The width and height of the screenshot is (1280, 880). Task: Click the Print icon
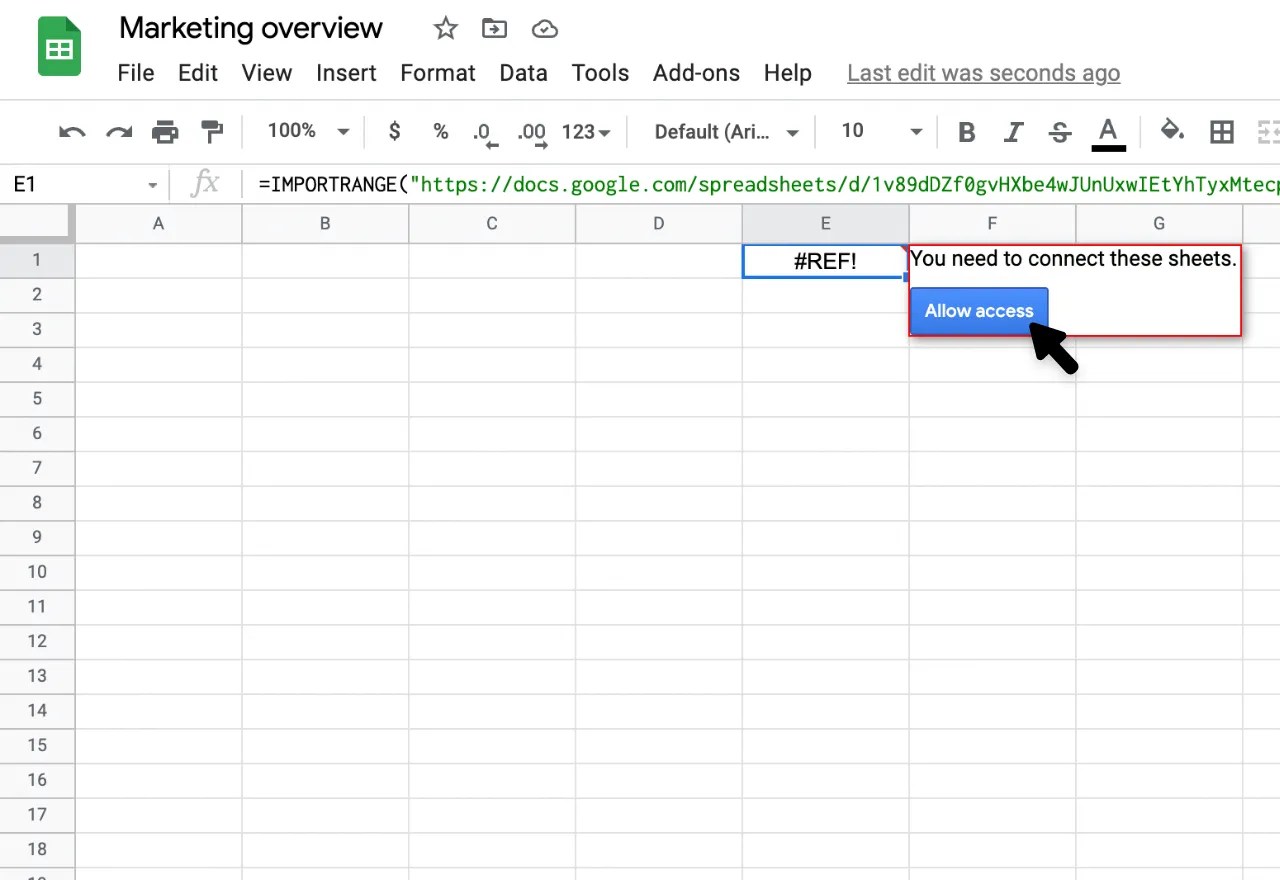pos(165,131)
